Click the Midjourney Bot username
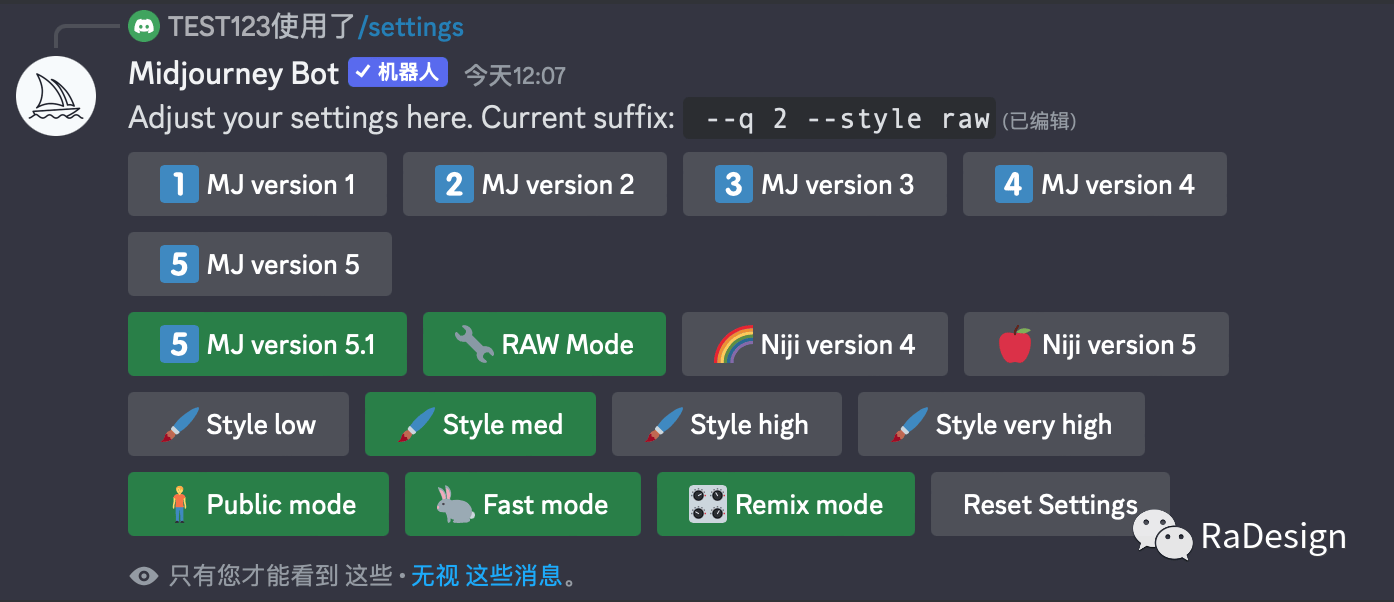The image size is (1394, 602). pyautogui.click(x=234, y=74)
